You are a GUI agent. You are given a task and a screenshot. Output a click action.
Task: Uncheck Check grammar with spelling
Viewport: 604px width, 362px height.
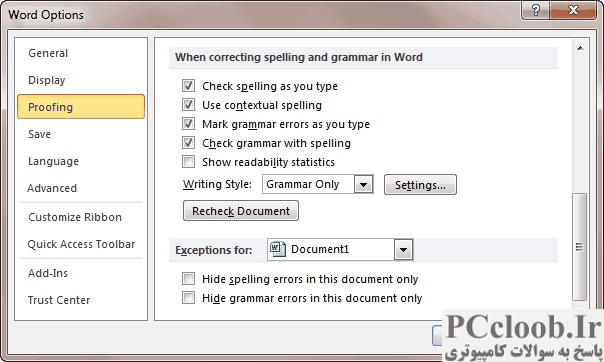coord(188,142)
